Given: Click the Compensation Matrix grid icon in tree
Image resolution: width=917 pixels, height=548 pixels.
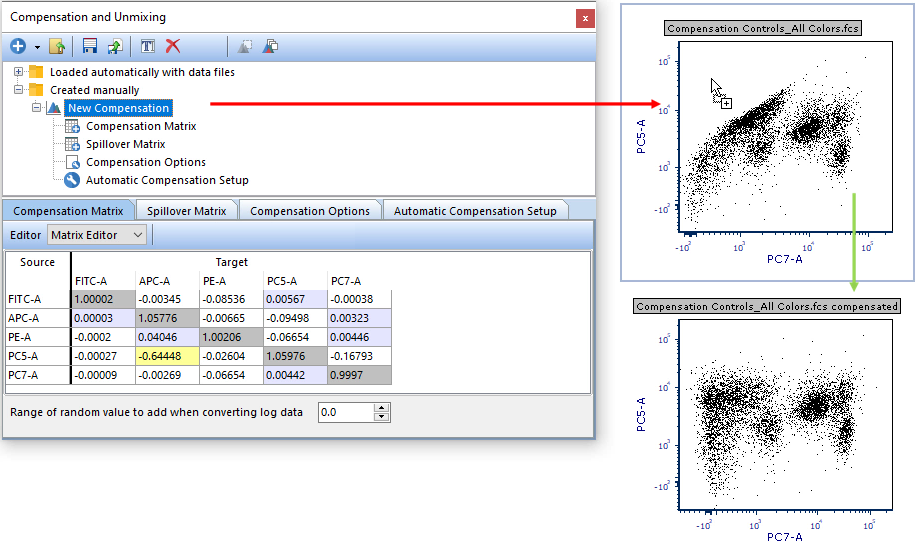Looking at the screenshot, I should click(72, 126).
